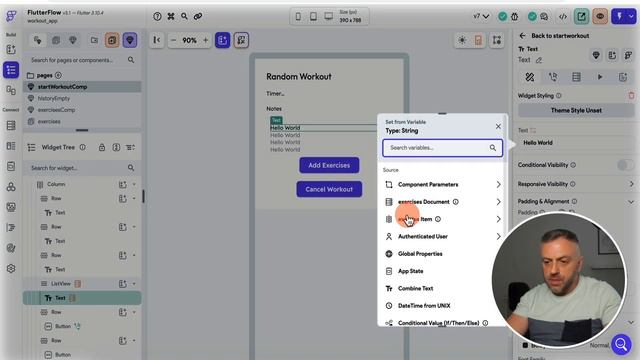Screen dimensions: 640x360
Task: Open the backend query table tab icon
Action: pyautogui.click(x=576, y=77)
